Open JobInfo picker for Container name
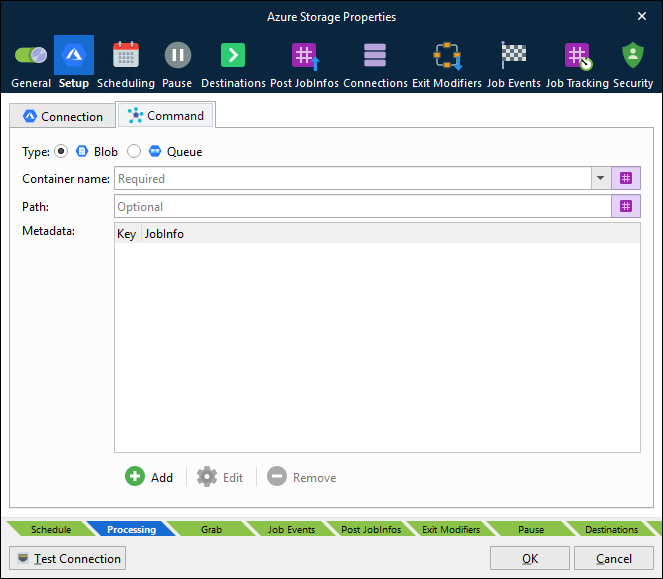This screenshot has height=579, width=663. click(x=626, y=178)
